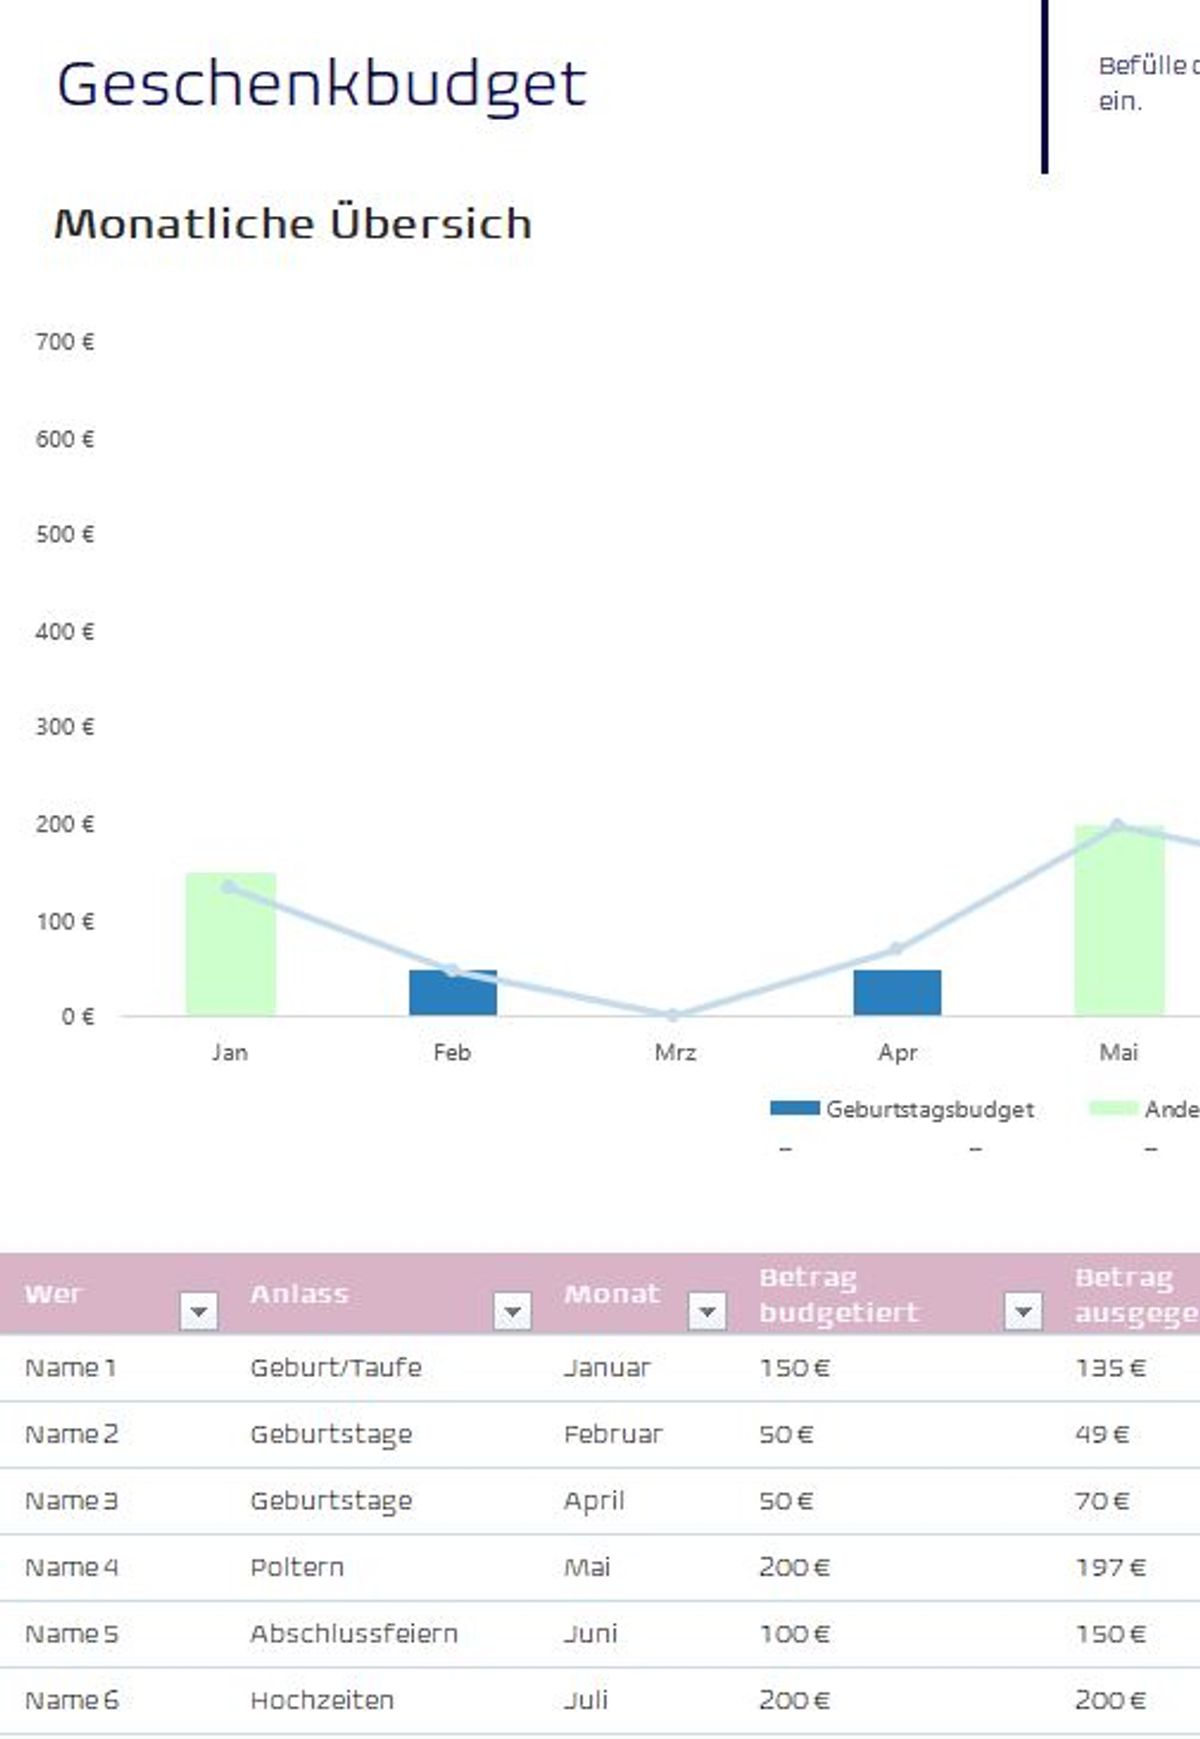Click the 197 € spent amount cell
This screenshot has width=1200, height=1739.
1110,1567
